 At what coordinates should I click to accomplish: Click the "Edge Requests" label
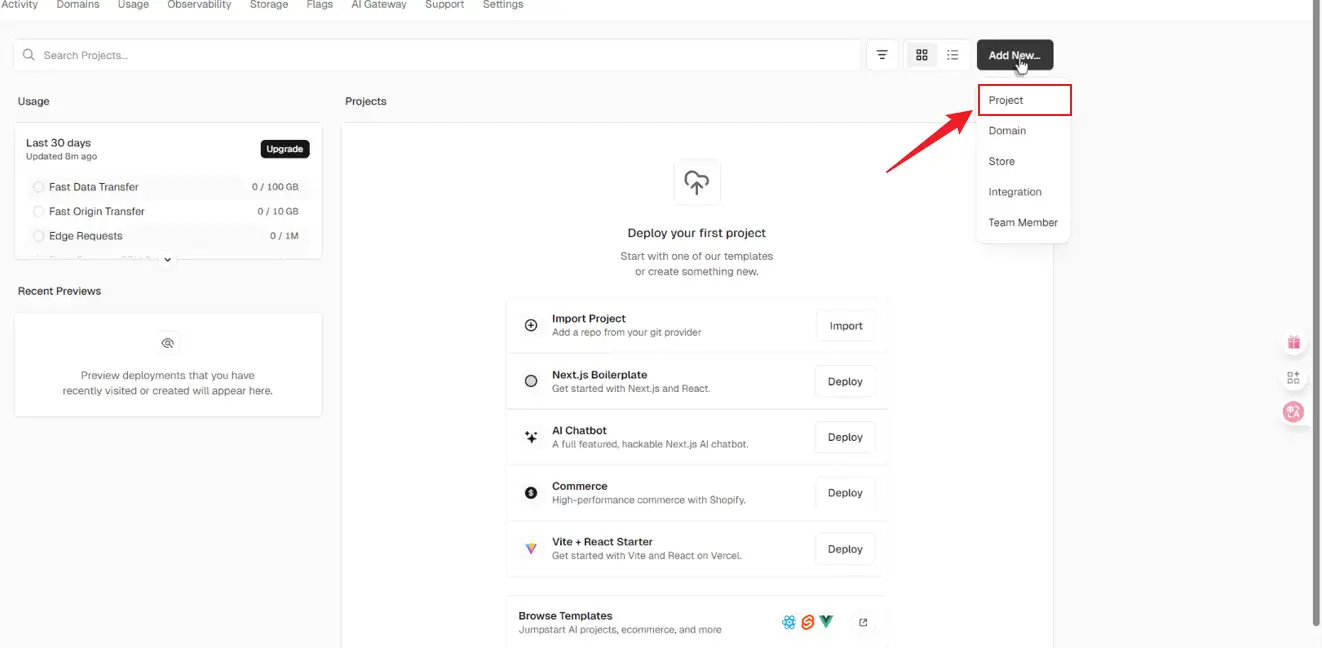click(86, 236)
